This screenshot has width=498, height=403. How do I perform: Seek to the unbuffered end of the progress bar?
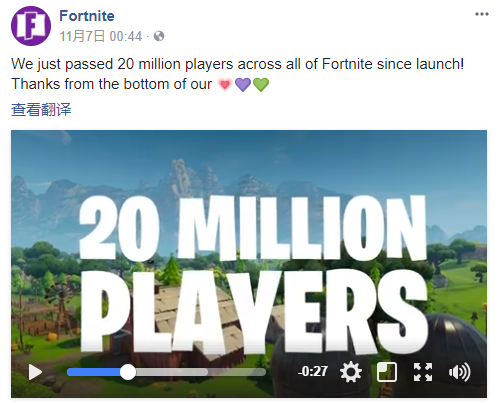coord(237,372)
